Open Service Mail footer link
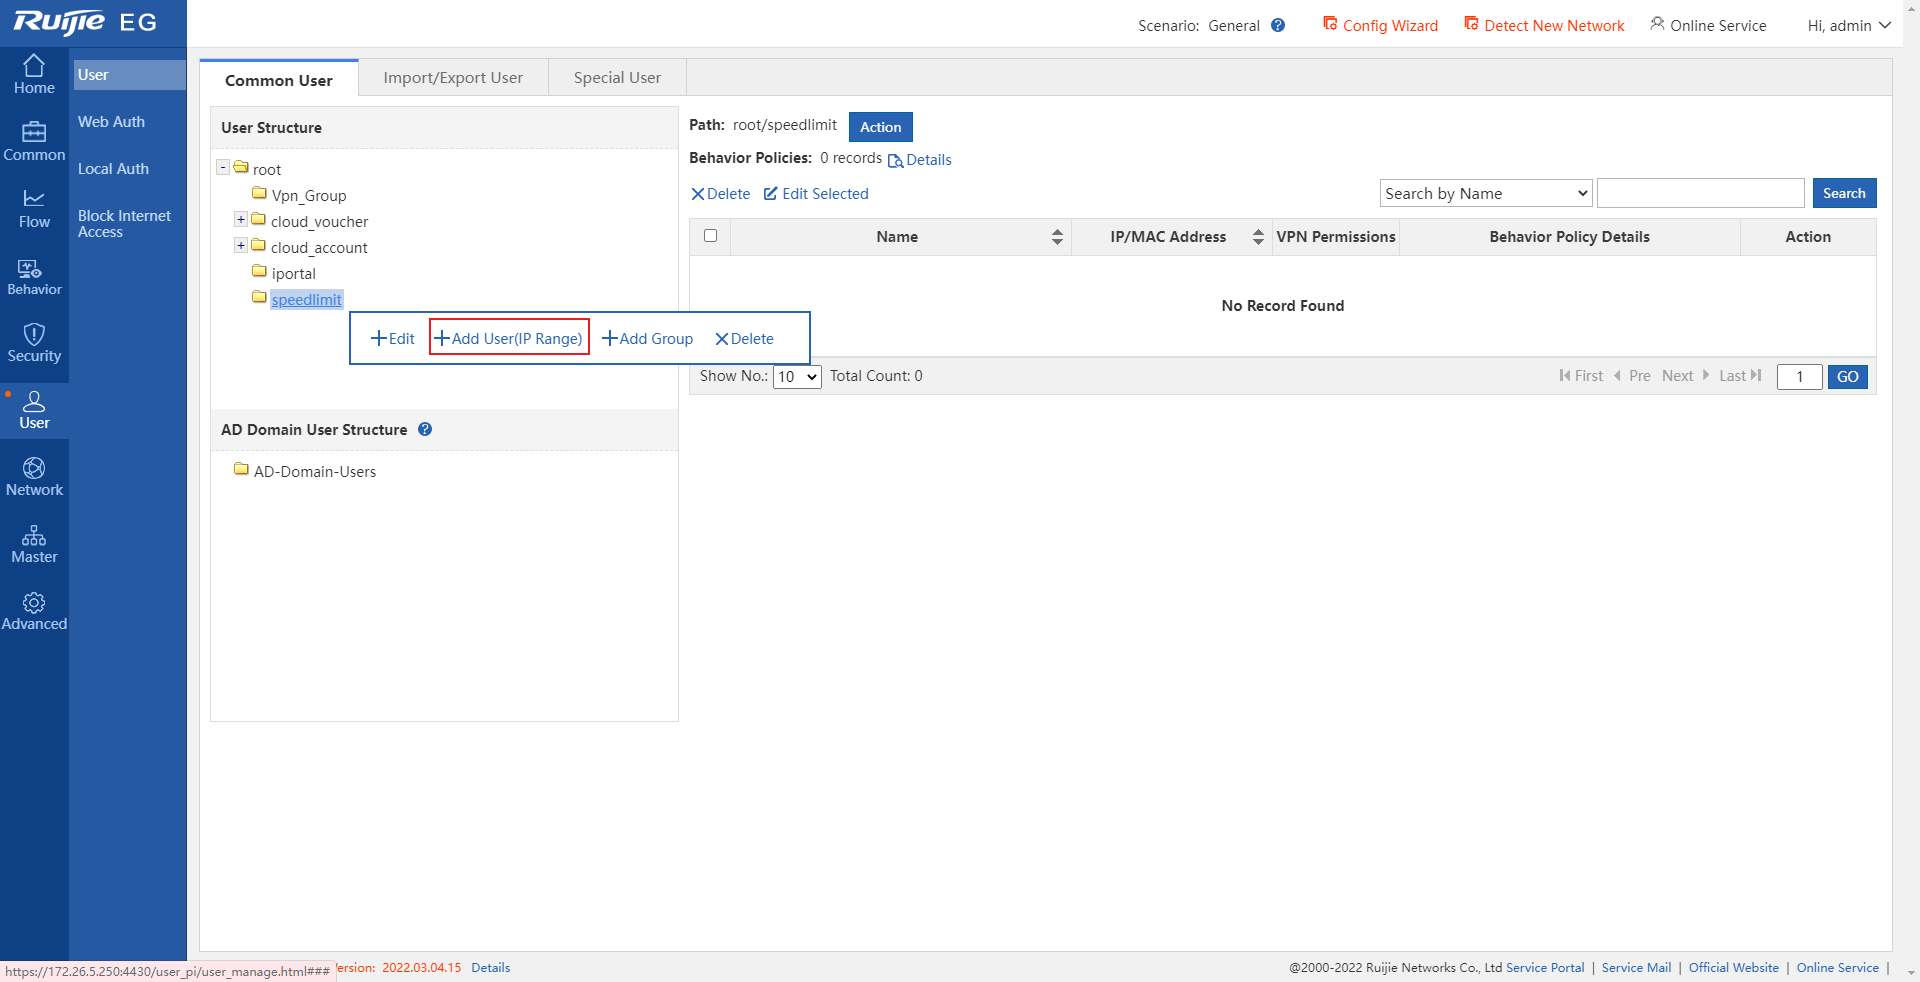 coord(1636,967)
